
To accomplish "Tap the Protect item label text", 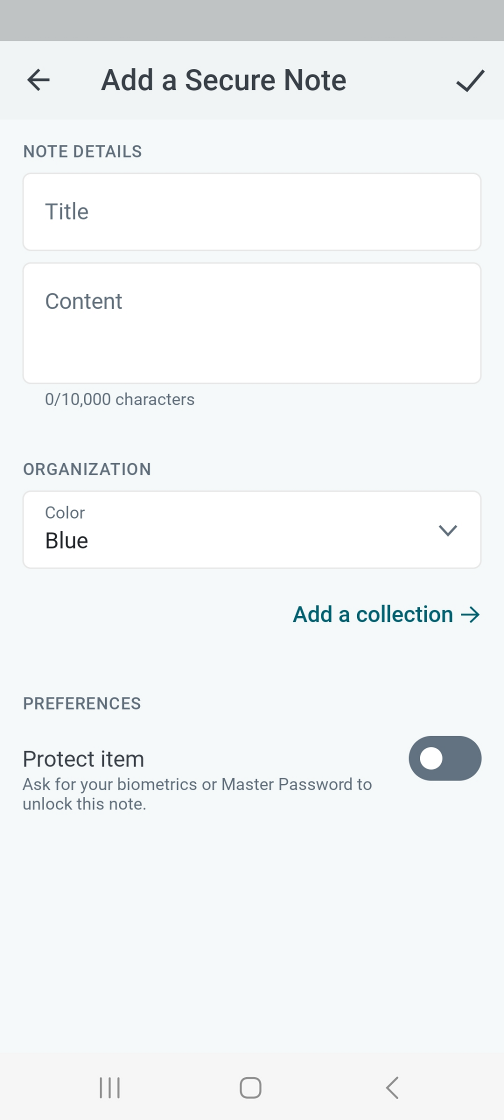I will (x=84, y=759).
